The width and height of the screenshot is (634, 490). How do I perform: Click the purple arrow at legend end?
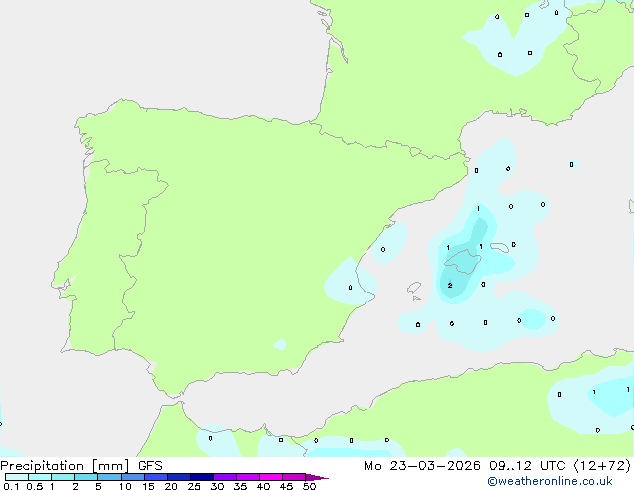coord(317,477)
